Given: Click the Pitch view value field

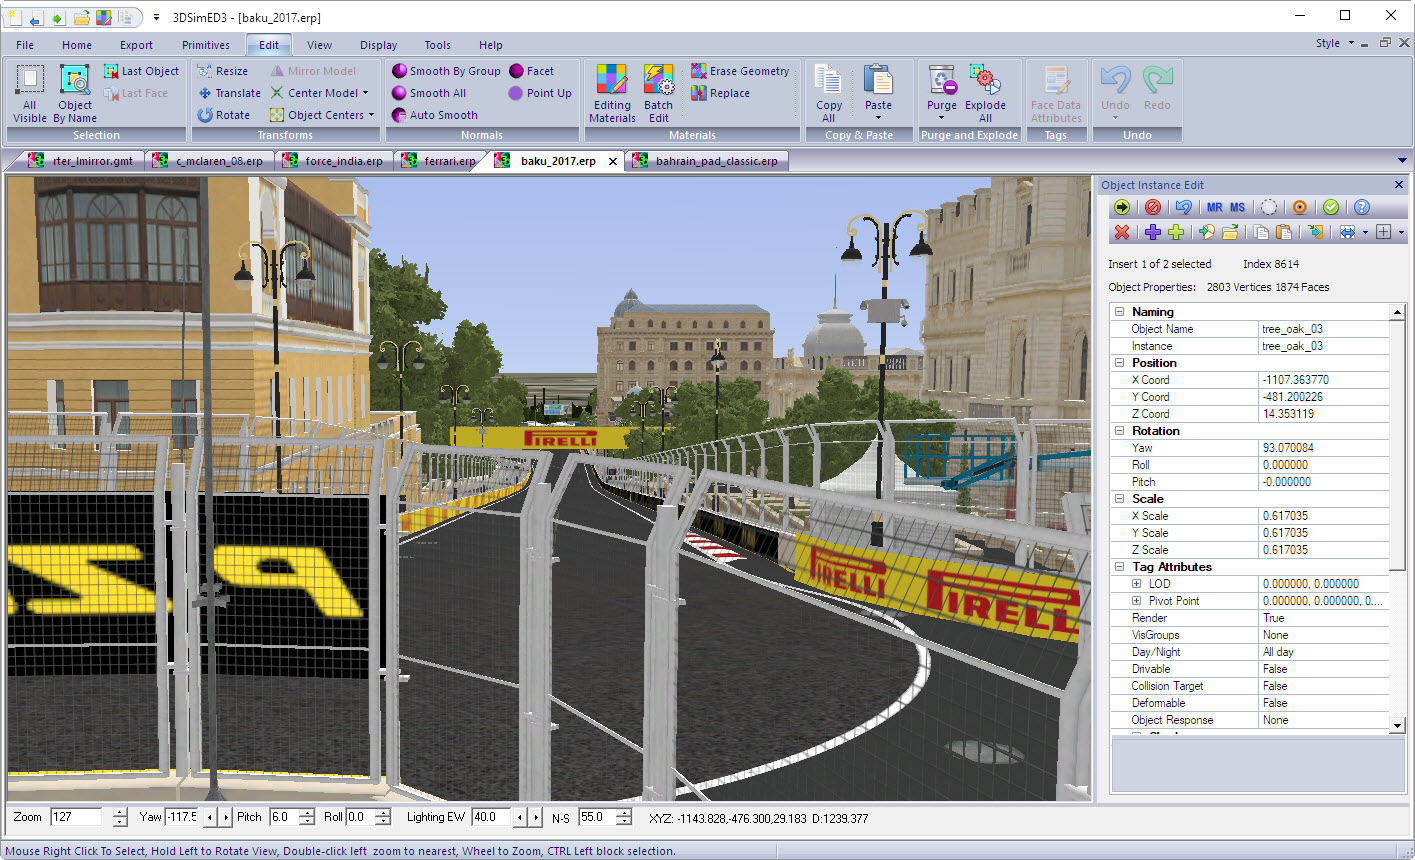Looking at the screenshot, I should [x=282, y=817].
